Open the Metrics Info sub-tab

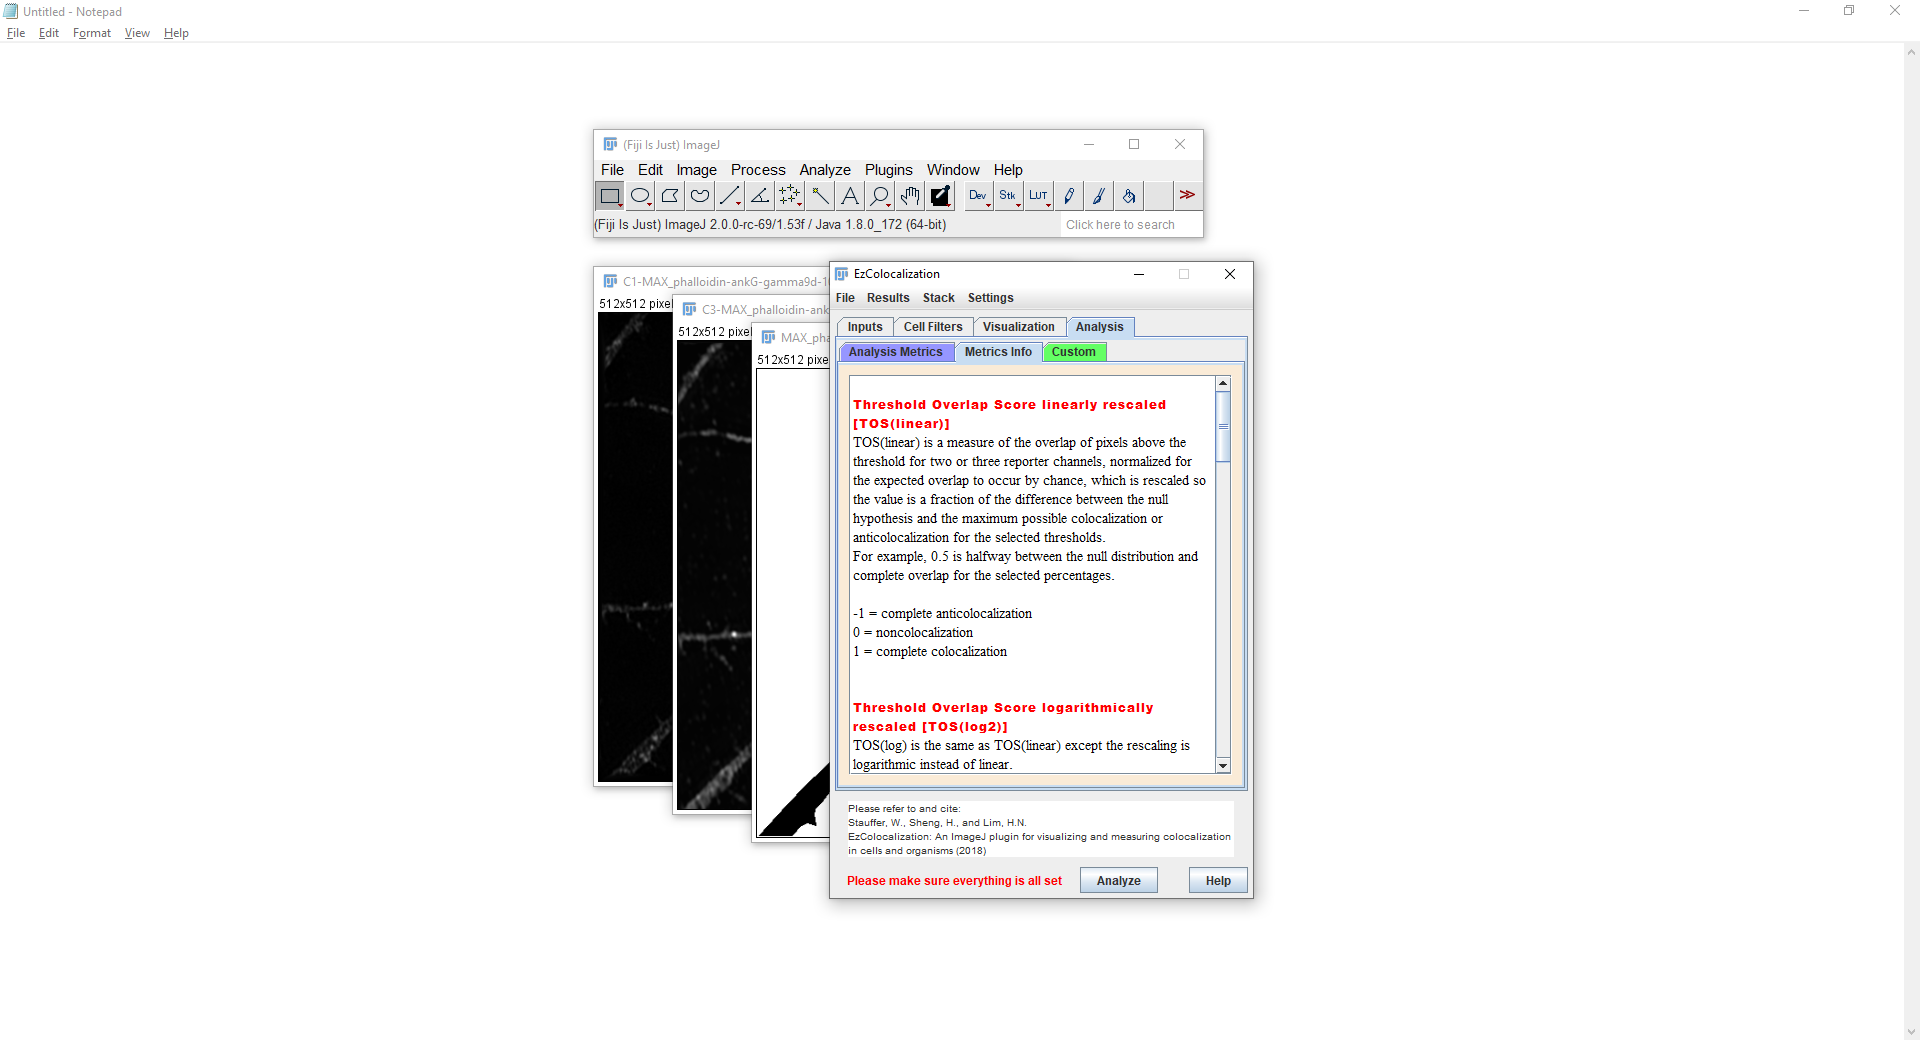pos(998,352)
